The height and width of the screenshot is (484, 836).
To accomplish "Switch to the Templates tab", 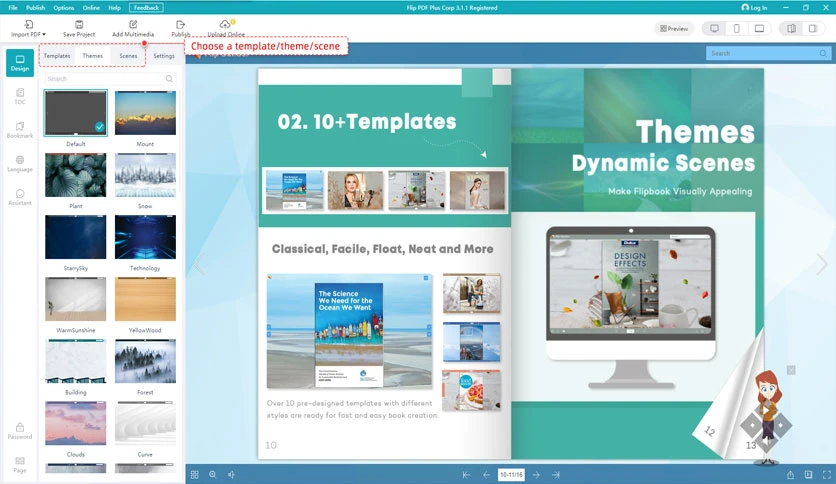I will pyautogui.click(x=57, y=55).
